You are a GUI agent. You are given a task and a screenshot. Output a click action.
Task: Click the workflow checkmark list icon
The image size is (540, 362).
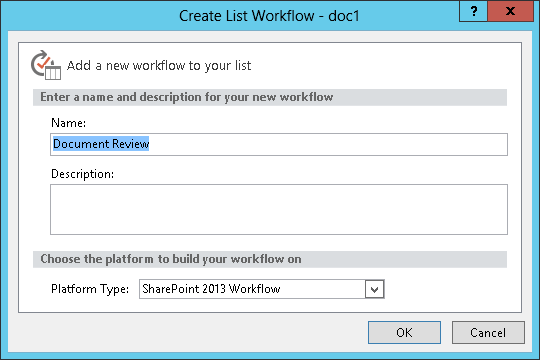[46, 65]
